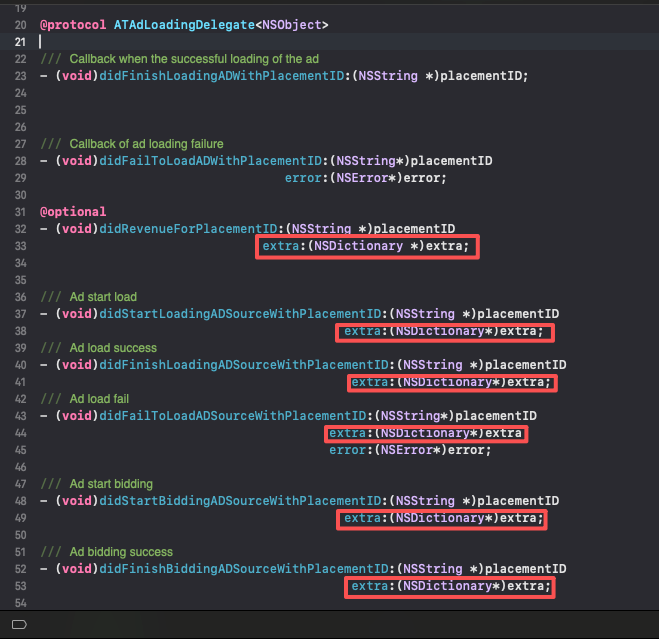Click comment 'Callback when the successful loading of the ad'
The height and width of the screenshot is (639, 659).
[x=194, y=59]
